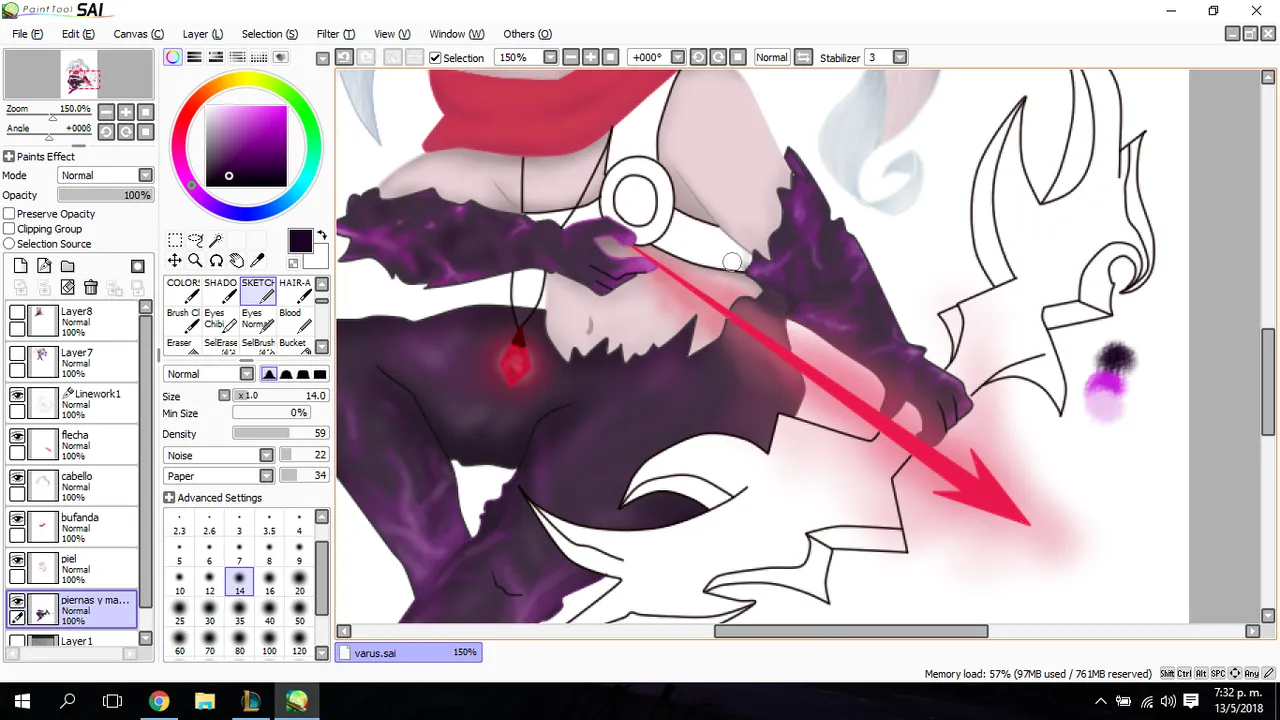Select the Hand pan tool

[x=237, y=261]
